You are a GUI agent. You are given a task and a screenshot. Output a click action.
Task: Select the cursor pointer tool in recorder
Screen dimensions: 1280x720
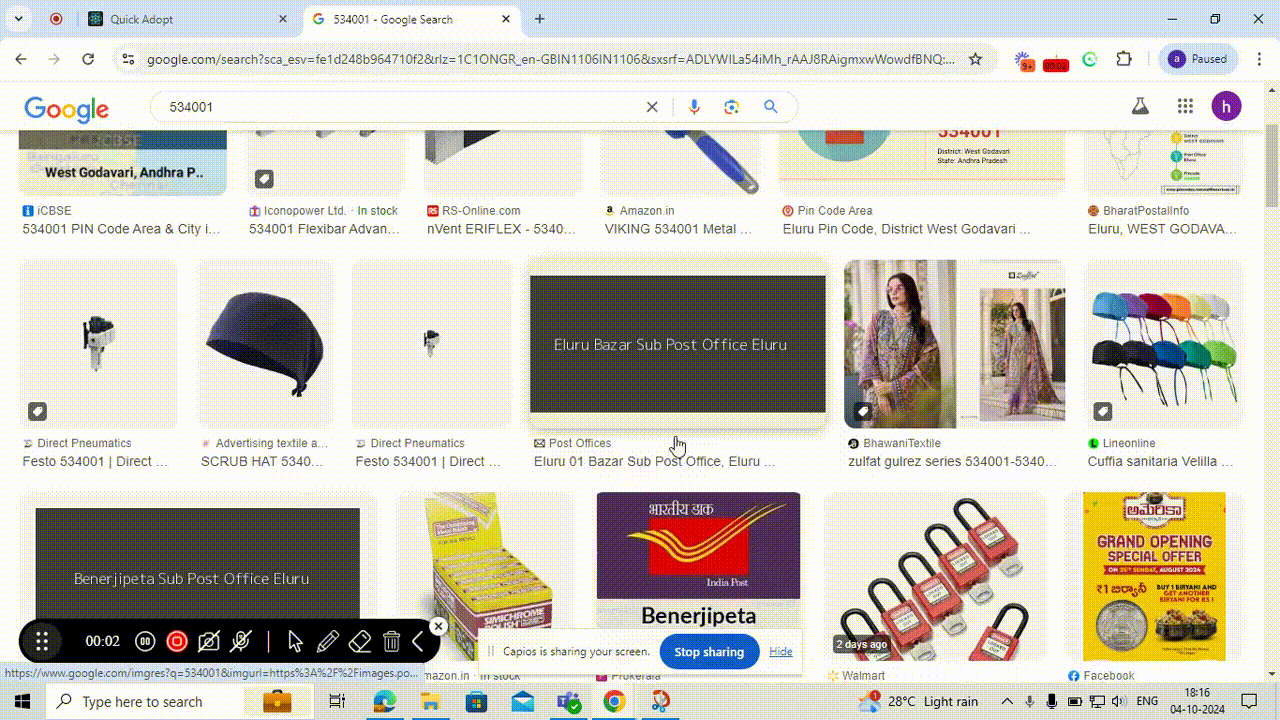pyautogui.click(x=295, y=642)
